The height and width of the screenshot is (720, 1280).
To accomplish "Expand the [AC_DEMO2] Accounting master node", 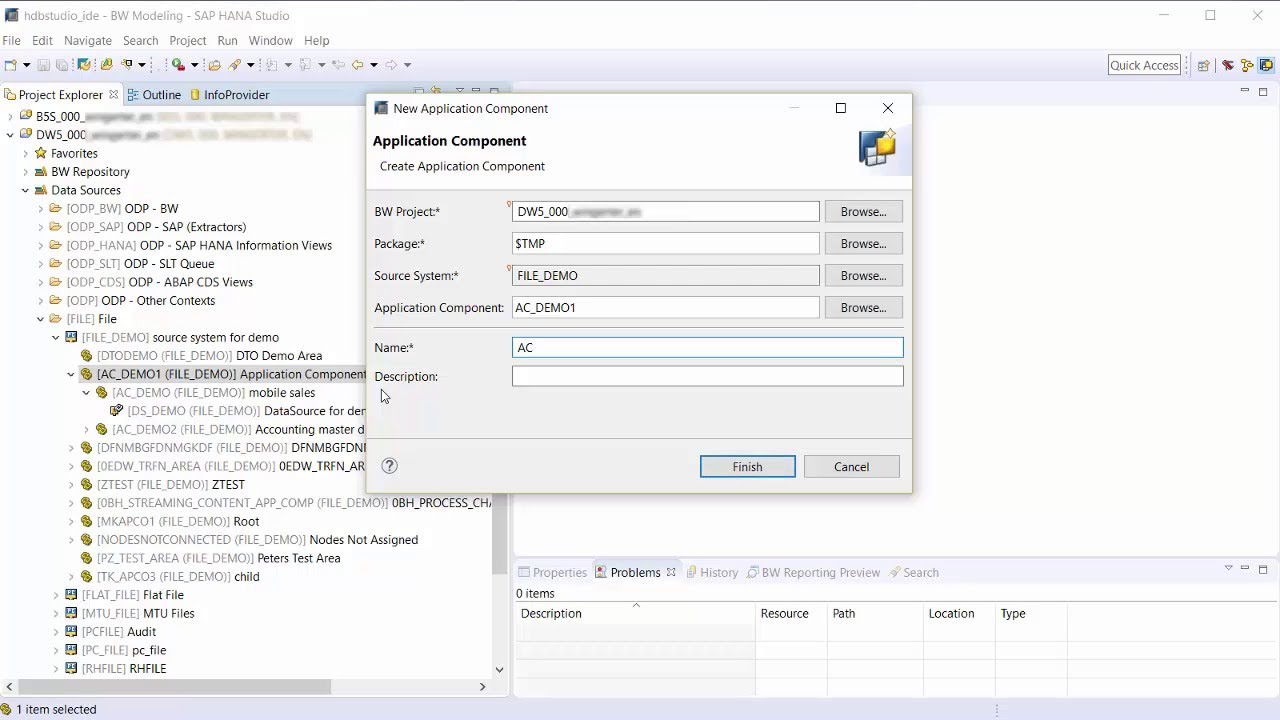I will point(86,430).
